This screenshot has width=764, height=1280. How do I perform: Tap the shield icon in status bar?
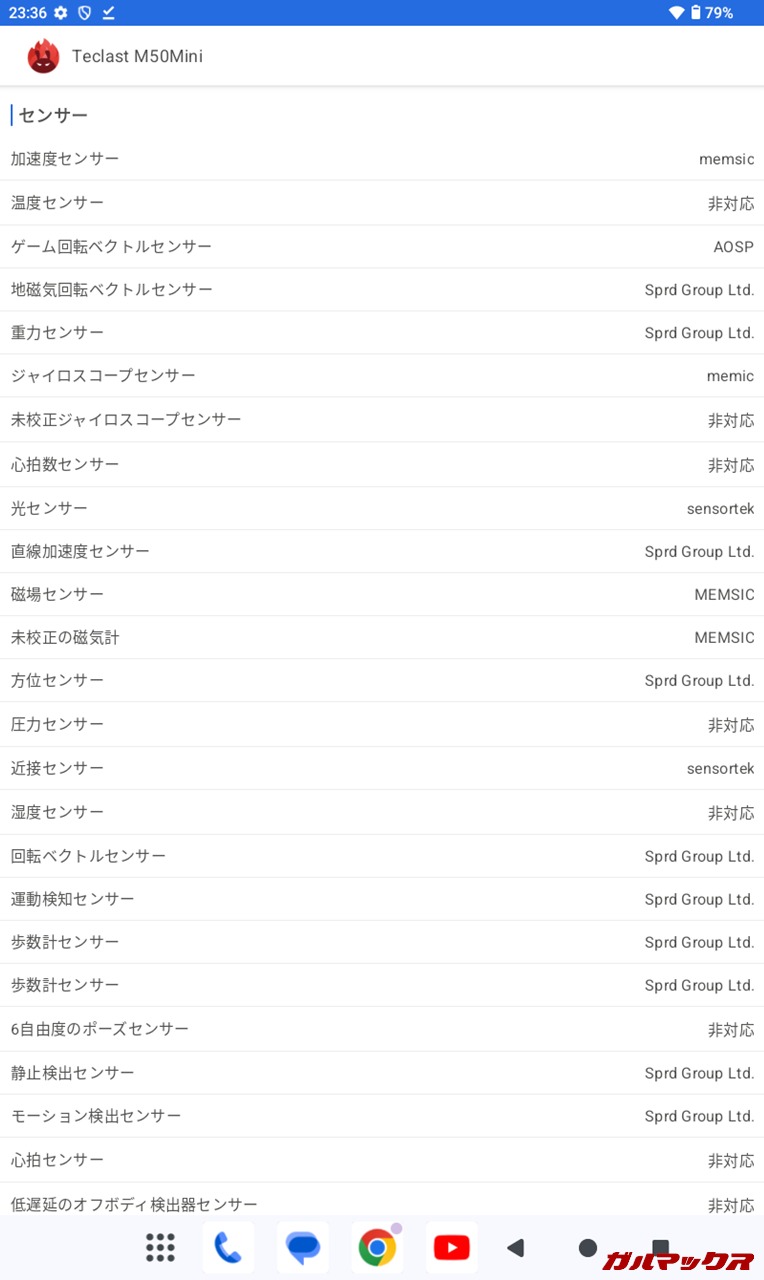[85, 13]
